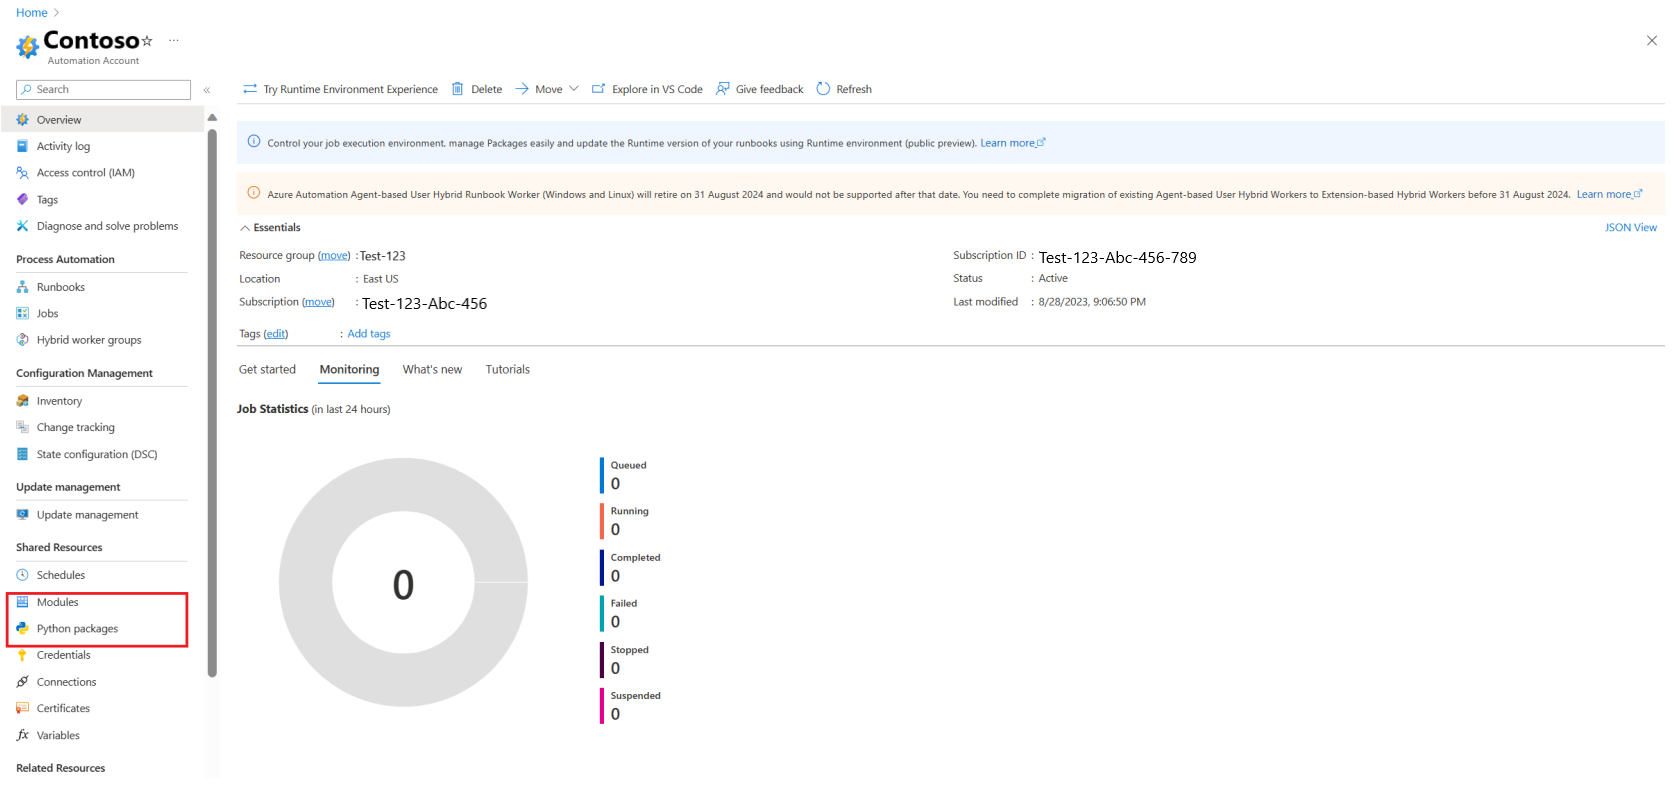Viewport: 1676px width, 807px height.
Task: Favorite Contoso with the star icon
Action: (x=147, y=41)
